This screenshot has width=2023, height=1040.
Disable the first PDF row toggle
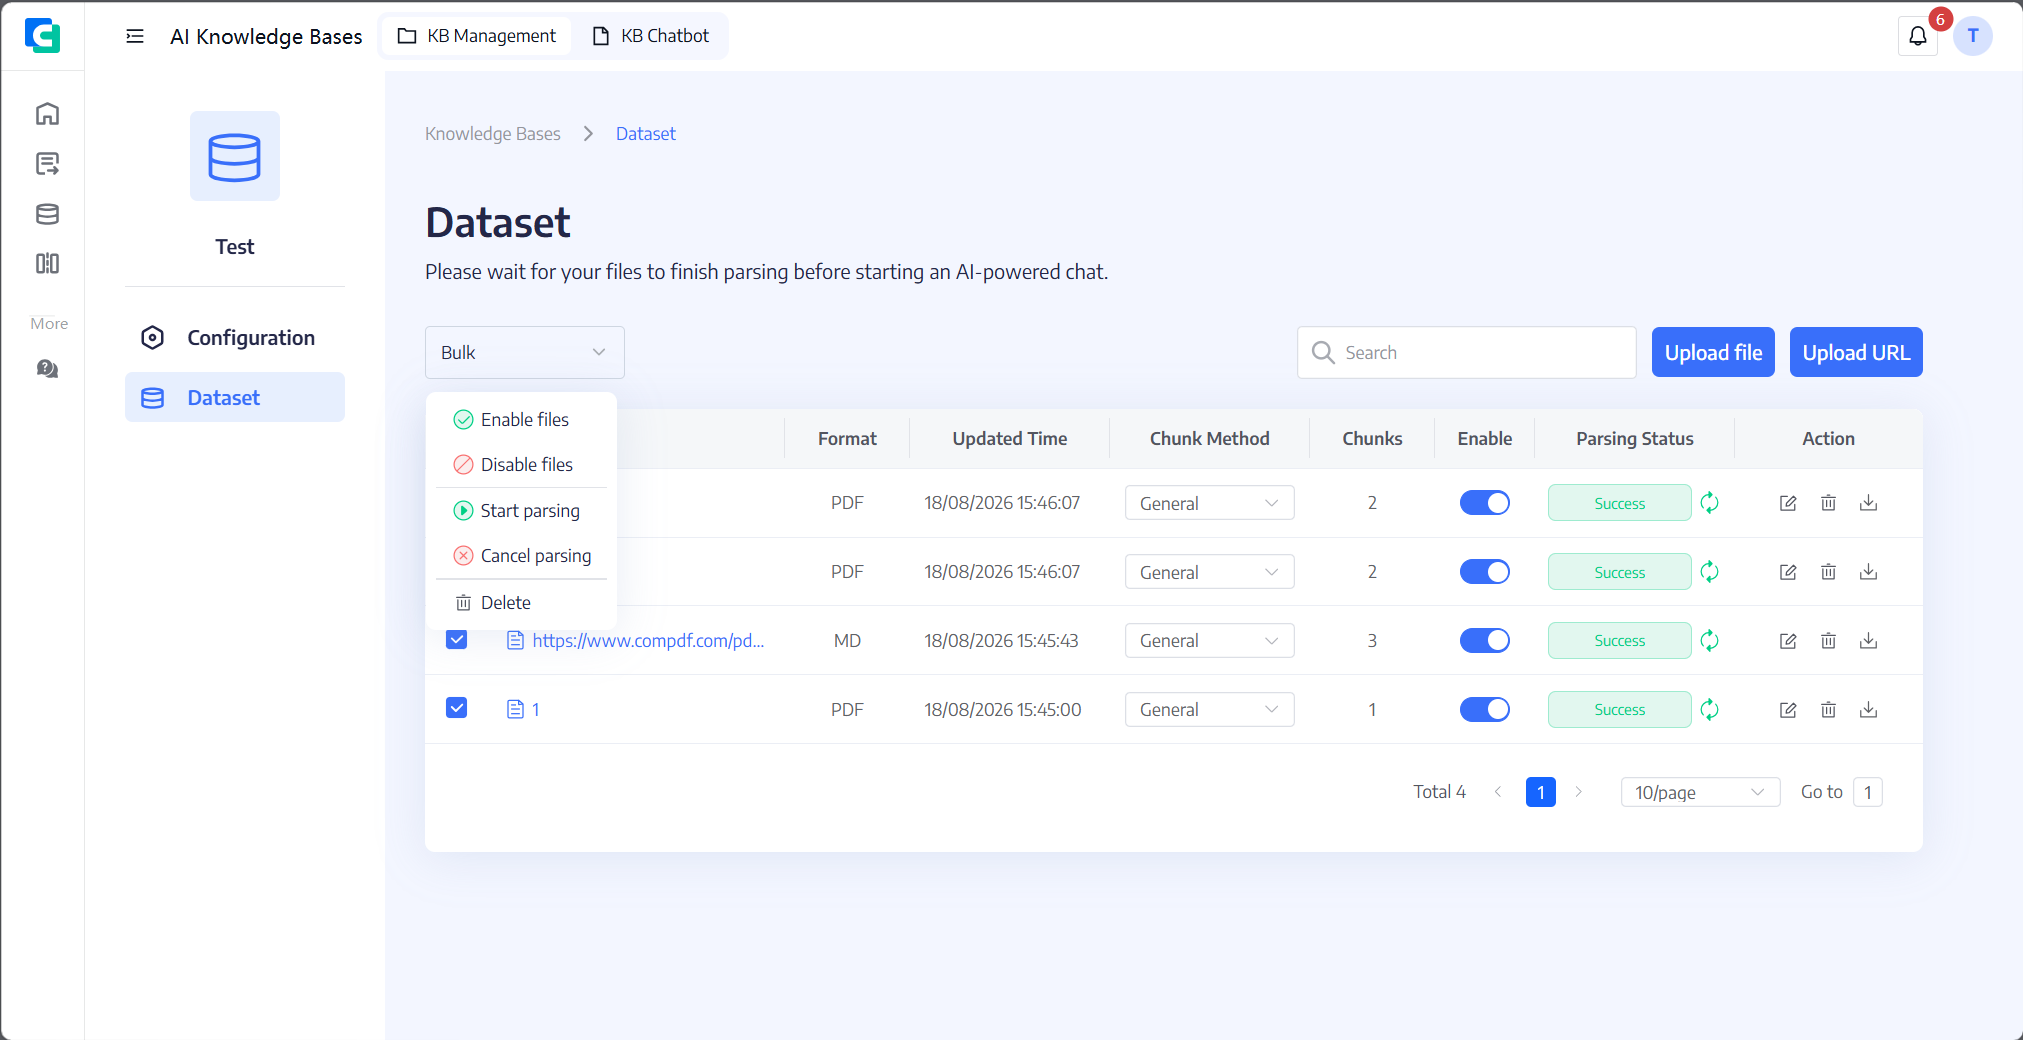(x=1484, y=503)
